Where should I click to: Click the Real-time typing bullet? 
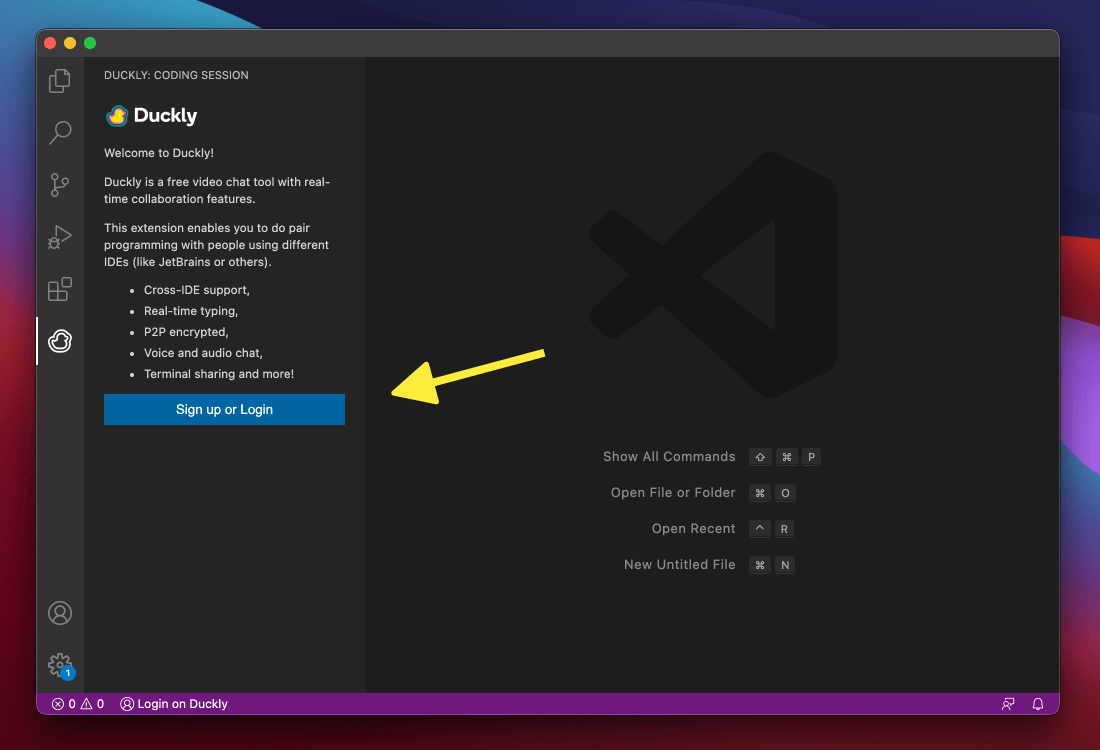click(x=191, y=311)
